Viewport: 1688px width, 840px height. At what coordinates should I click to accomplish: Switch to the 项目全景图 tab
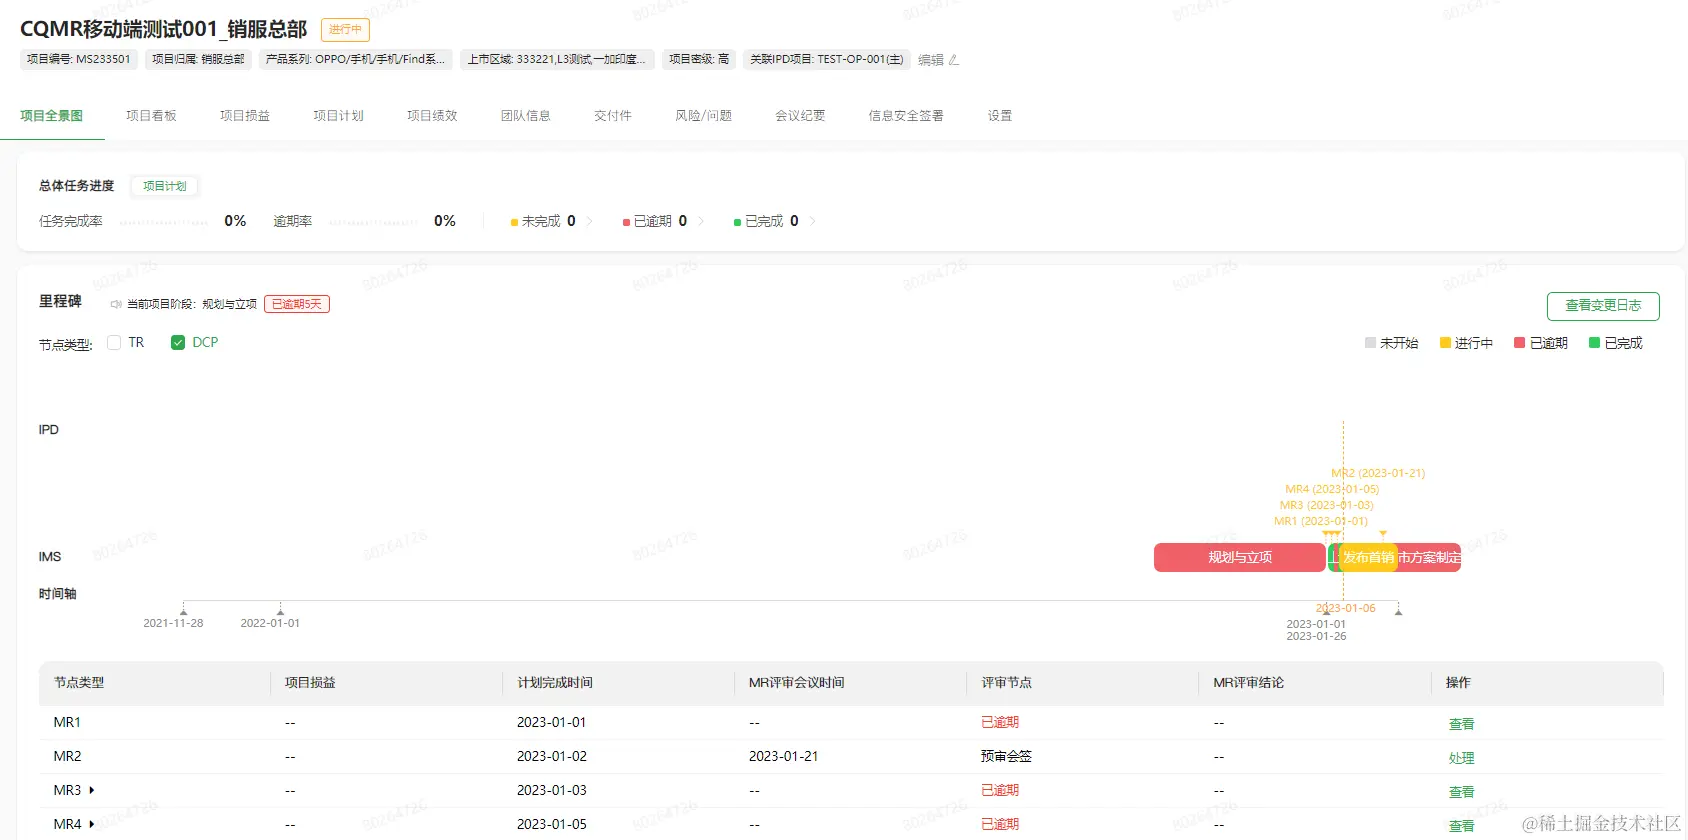[x=52, y=116]
